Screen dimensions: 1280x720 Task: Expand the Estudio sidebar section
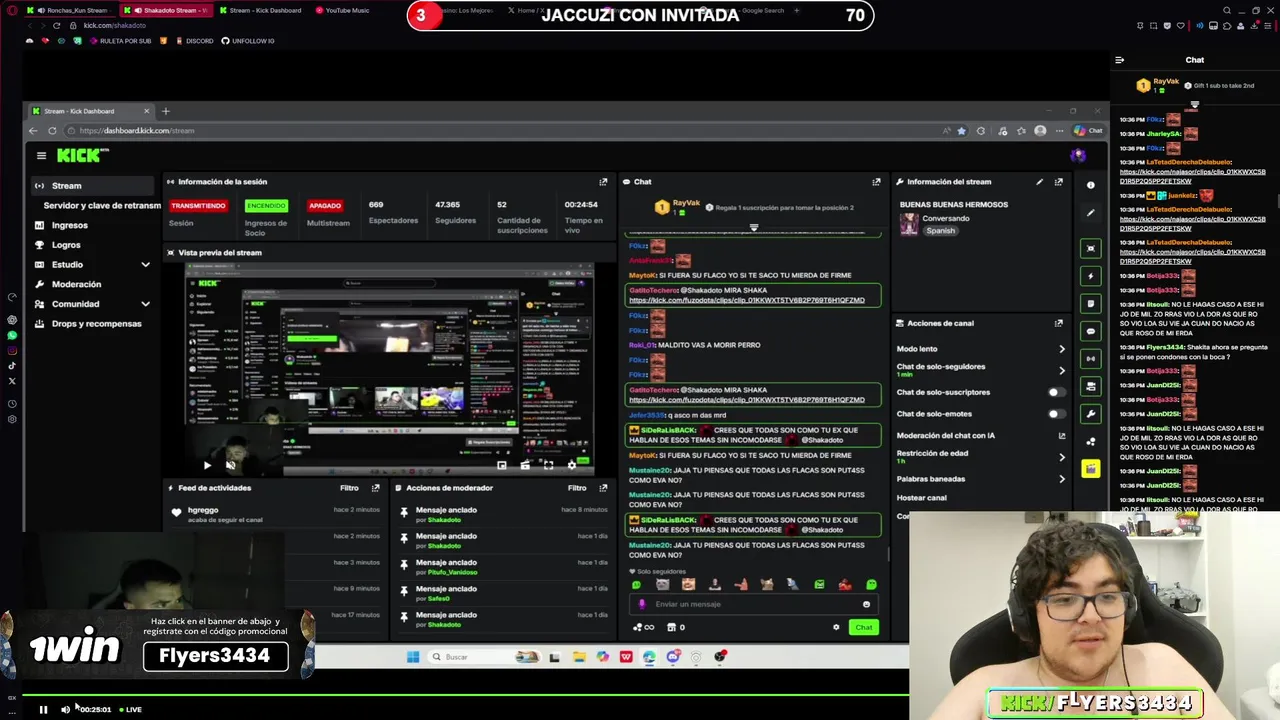tap(145, 264)
